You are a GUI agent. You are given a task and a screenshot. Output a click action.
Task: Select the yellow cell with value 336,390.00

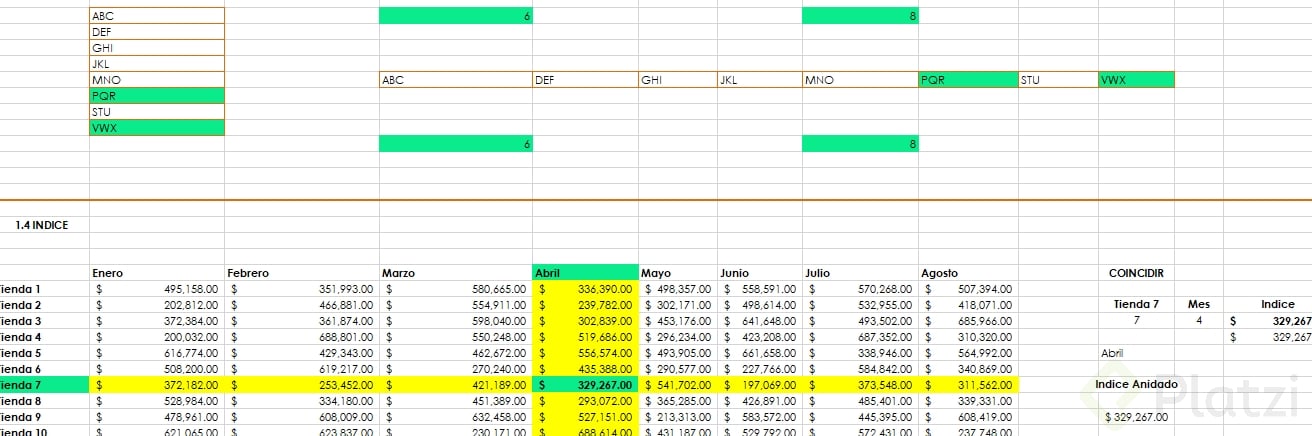pos(585,289)
